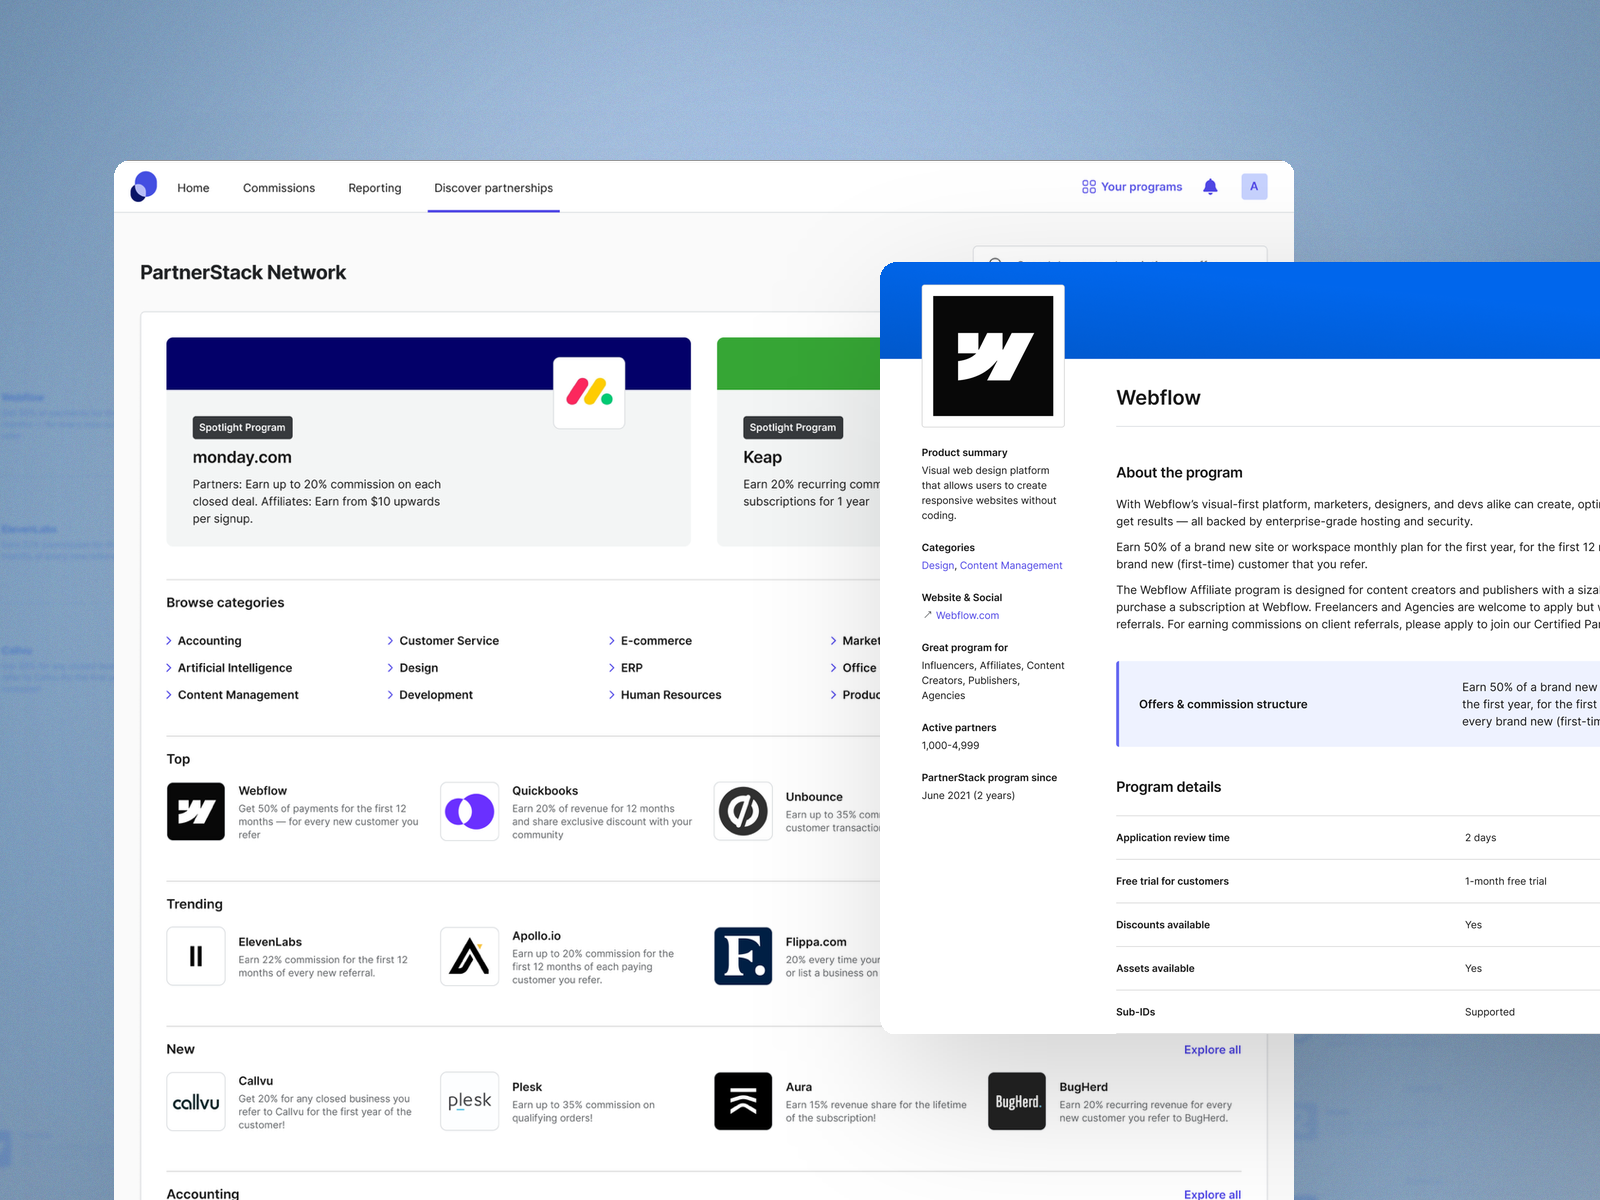The width and height of the screenshot is (1600, 1200).
Task: Click the Aura program title
Action: coord(799,1087)
